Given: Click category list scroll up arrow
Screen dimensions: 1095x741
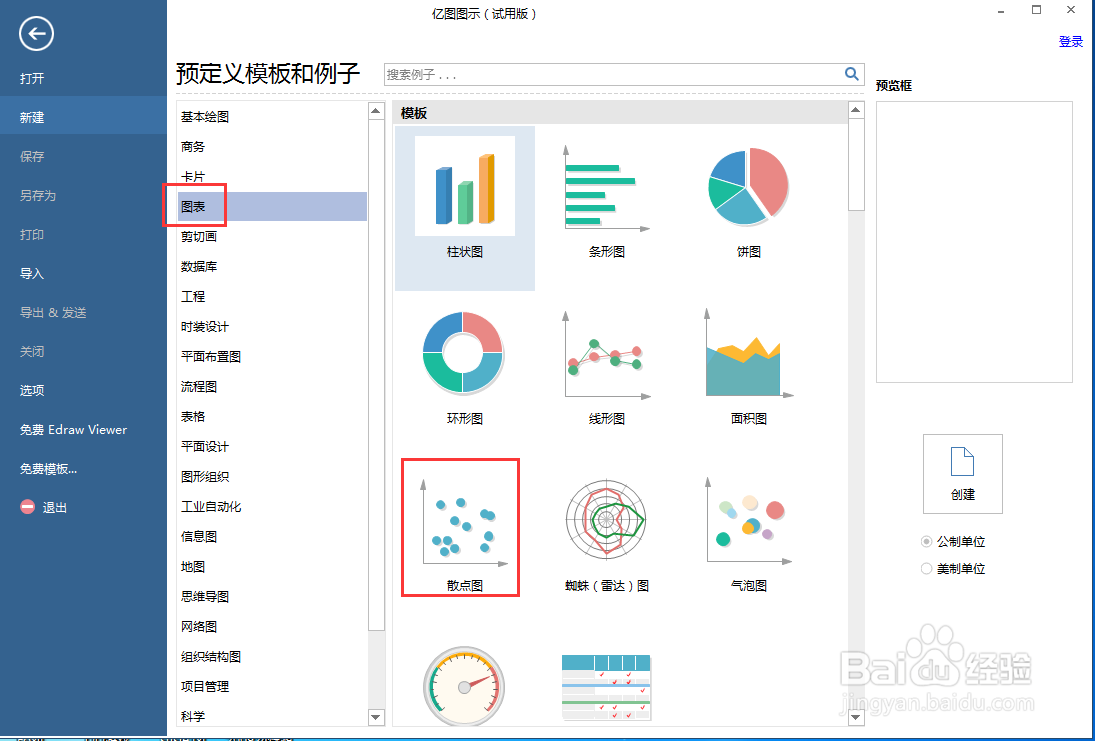Looking at the screenshot, I should pos(376,110).
